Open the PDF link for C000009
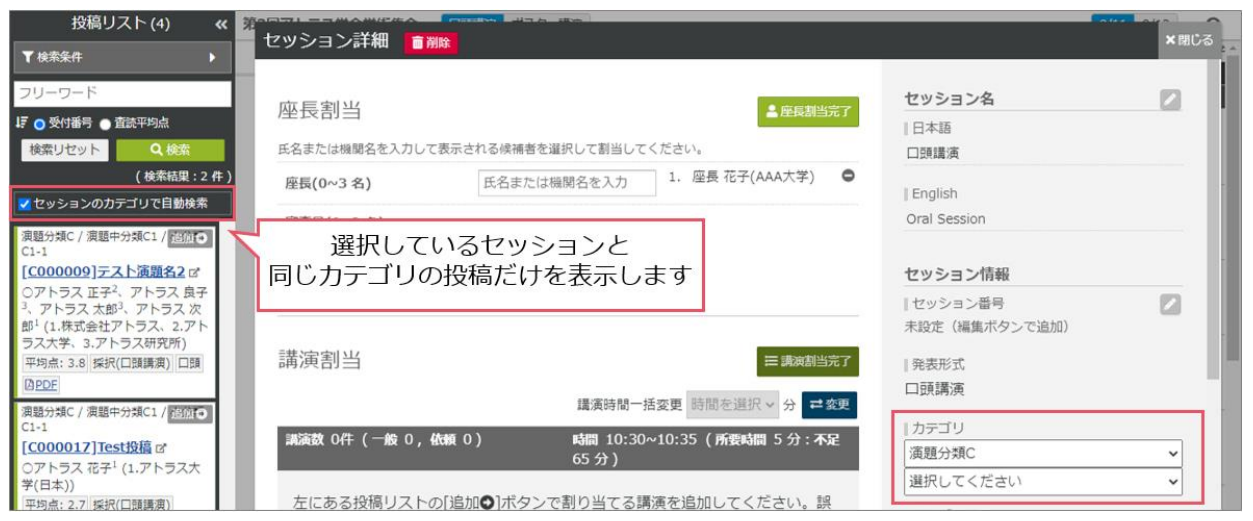 point(40,383)
